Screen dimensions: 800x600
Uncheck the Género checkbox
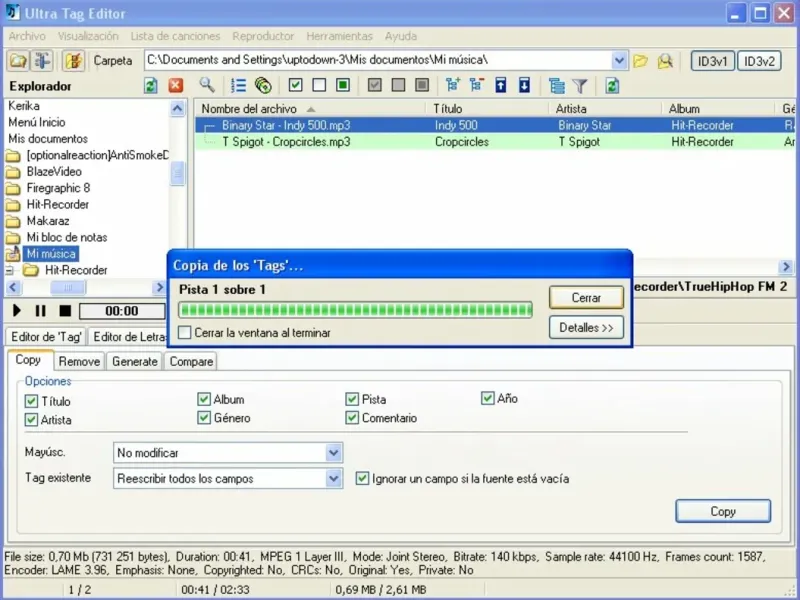point(204,418)
